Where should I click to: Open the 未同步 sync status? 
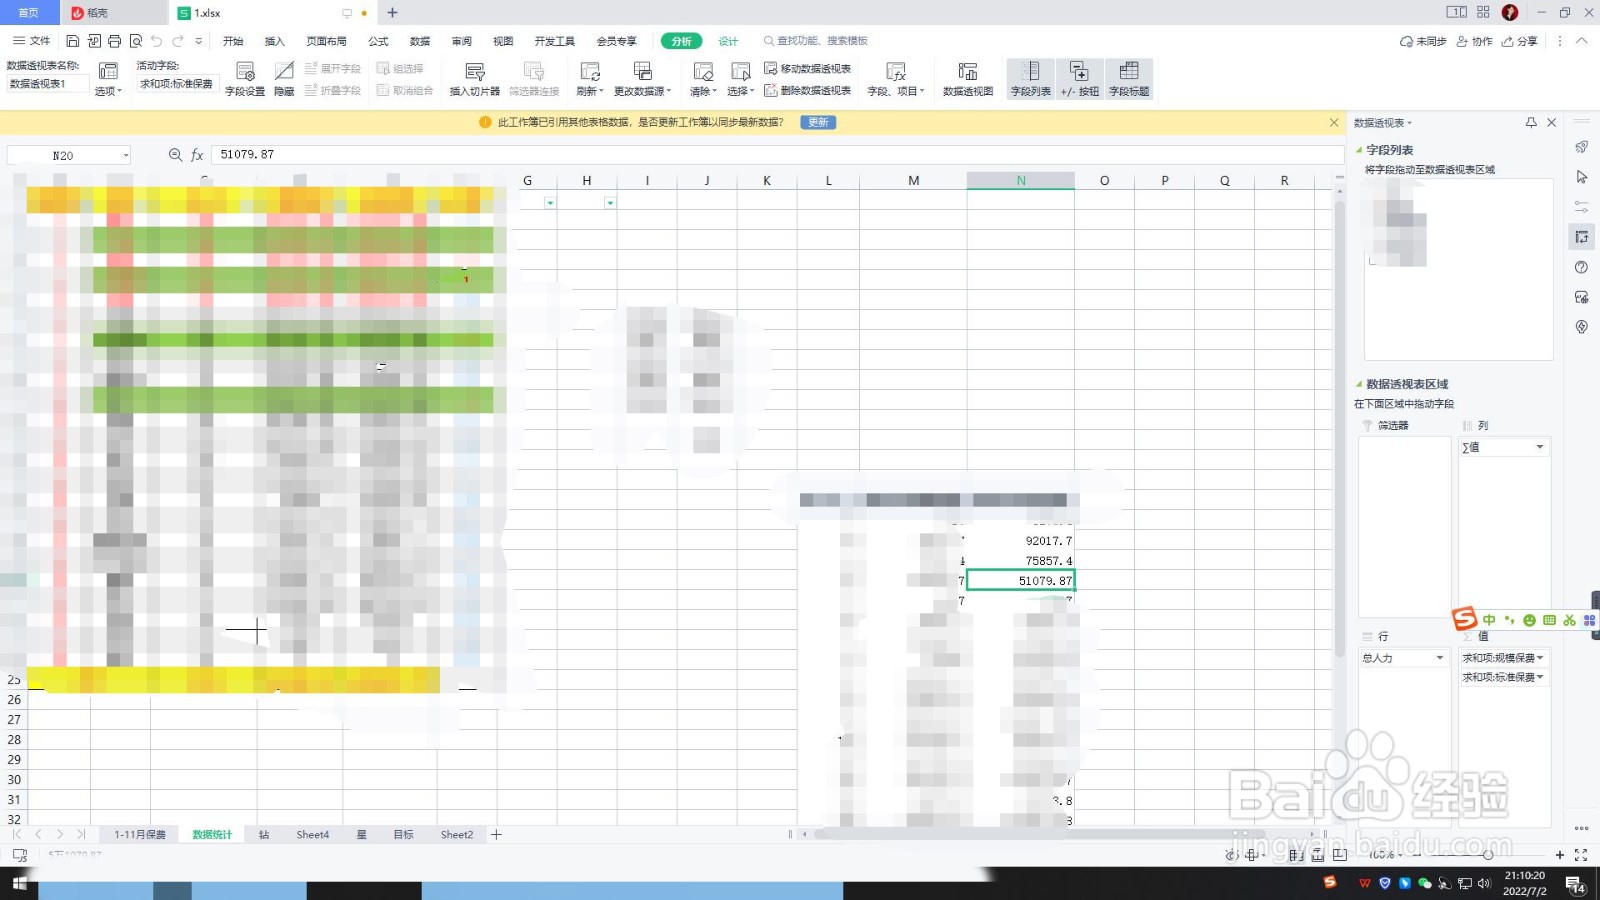coord(1422,41)
